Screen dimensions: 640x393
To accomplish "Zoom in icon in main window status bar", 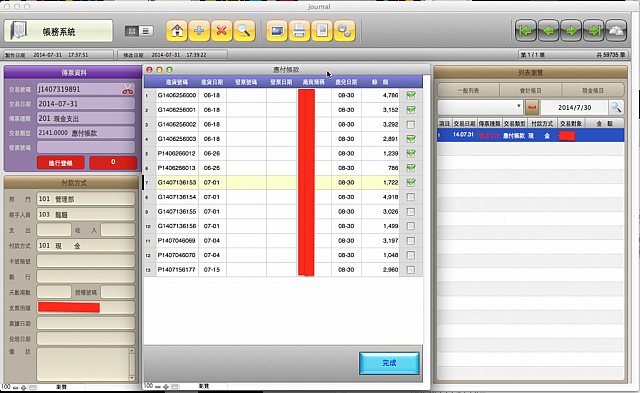I will coord(24,387).
